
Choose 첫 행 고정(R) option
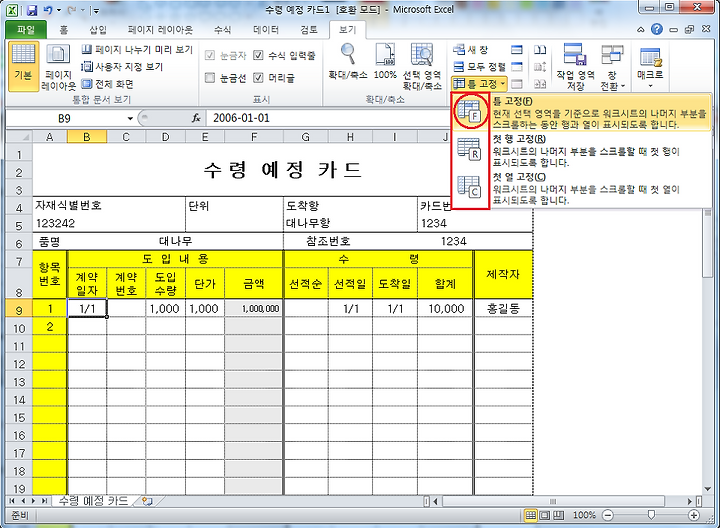click(x=582, y=151)
